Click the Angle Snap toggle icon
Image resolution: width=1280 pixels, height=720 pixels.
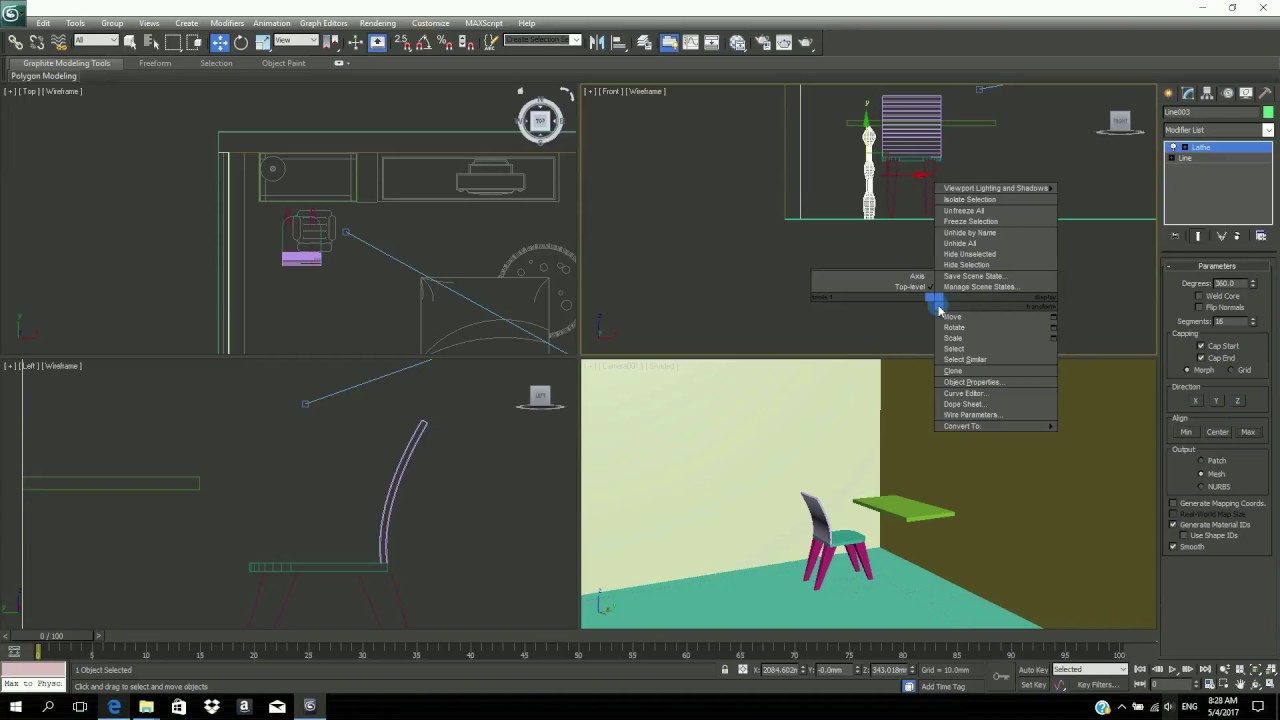[424, 42]
